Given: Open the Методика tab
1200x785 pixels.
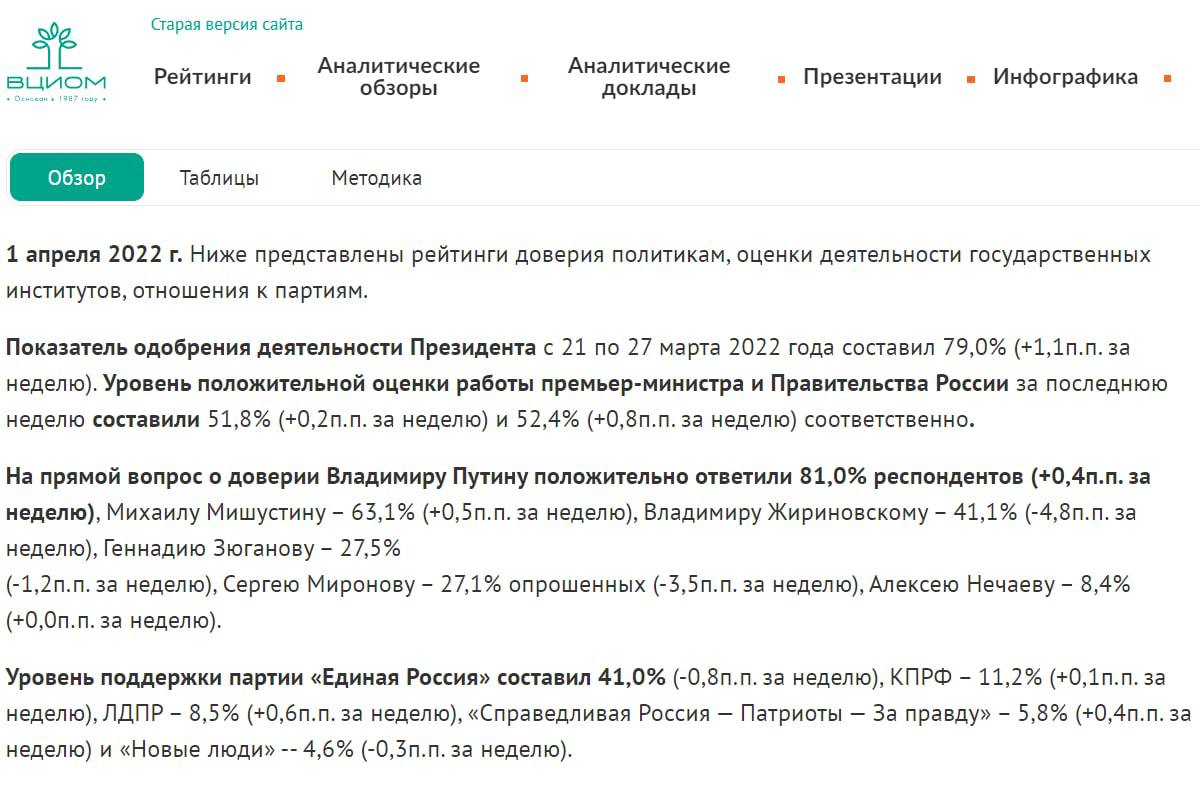Looking at the screenshot, I should 377,177.
